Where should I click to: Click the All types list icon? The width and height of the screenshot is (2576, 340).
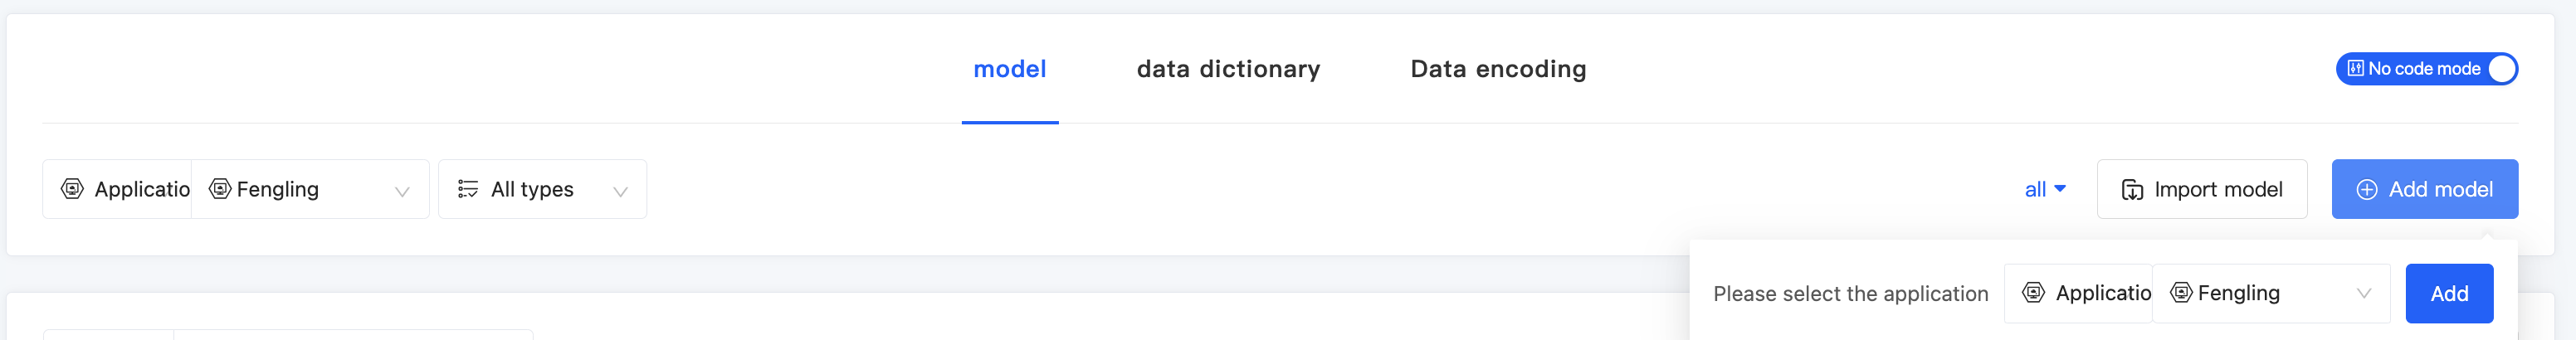(468, 189)
